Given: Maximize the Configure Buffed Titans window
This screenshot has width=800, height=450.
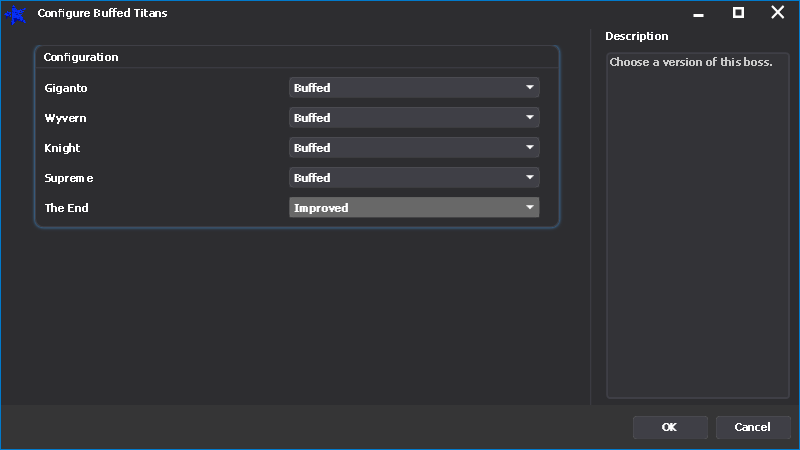Looking at the screenshot, I should click(738, 13).
